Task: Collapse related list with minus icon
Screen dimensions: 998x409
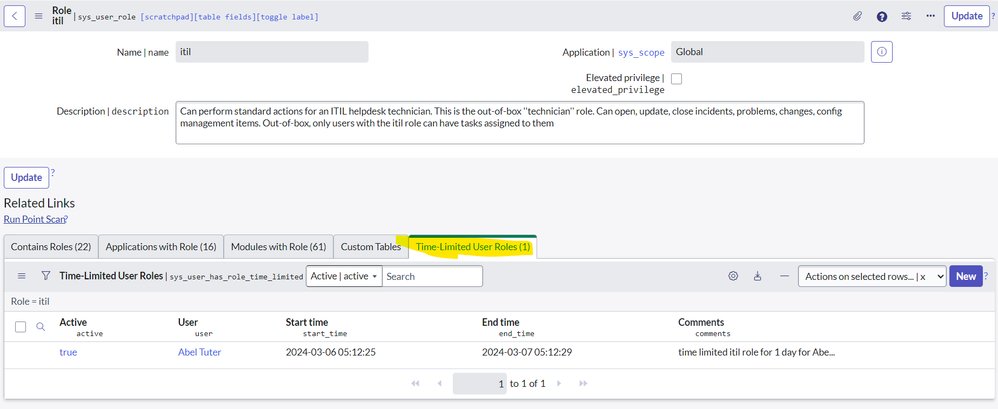Action: coord(784,276)
